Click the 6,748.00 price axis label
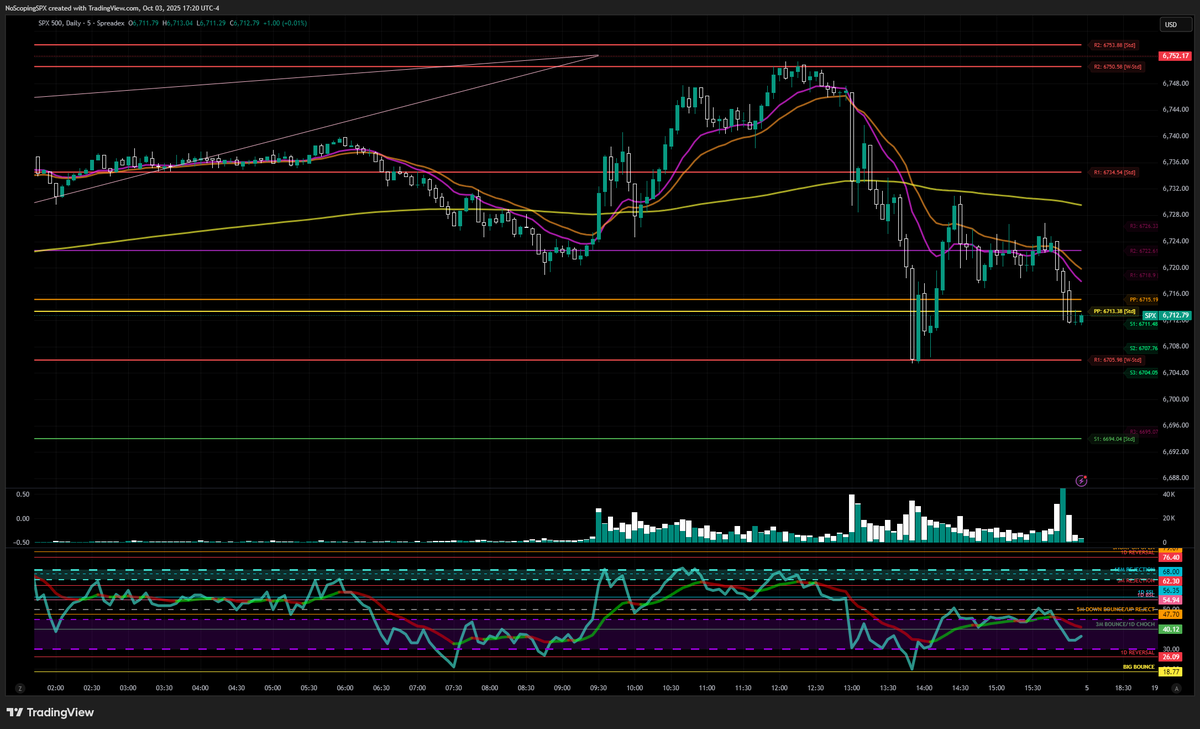Screen dimensions: 1200x729 click(1174, 83)
